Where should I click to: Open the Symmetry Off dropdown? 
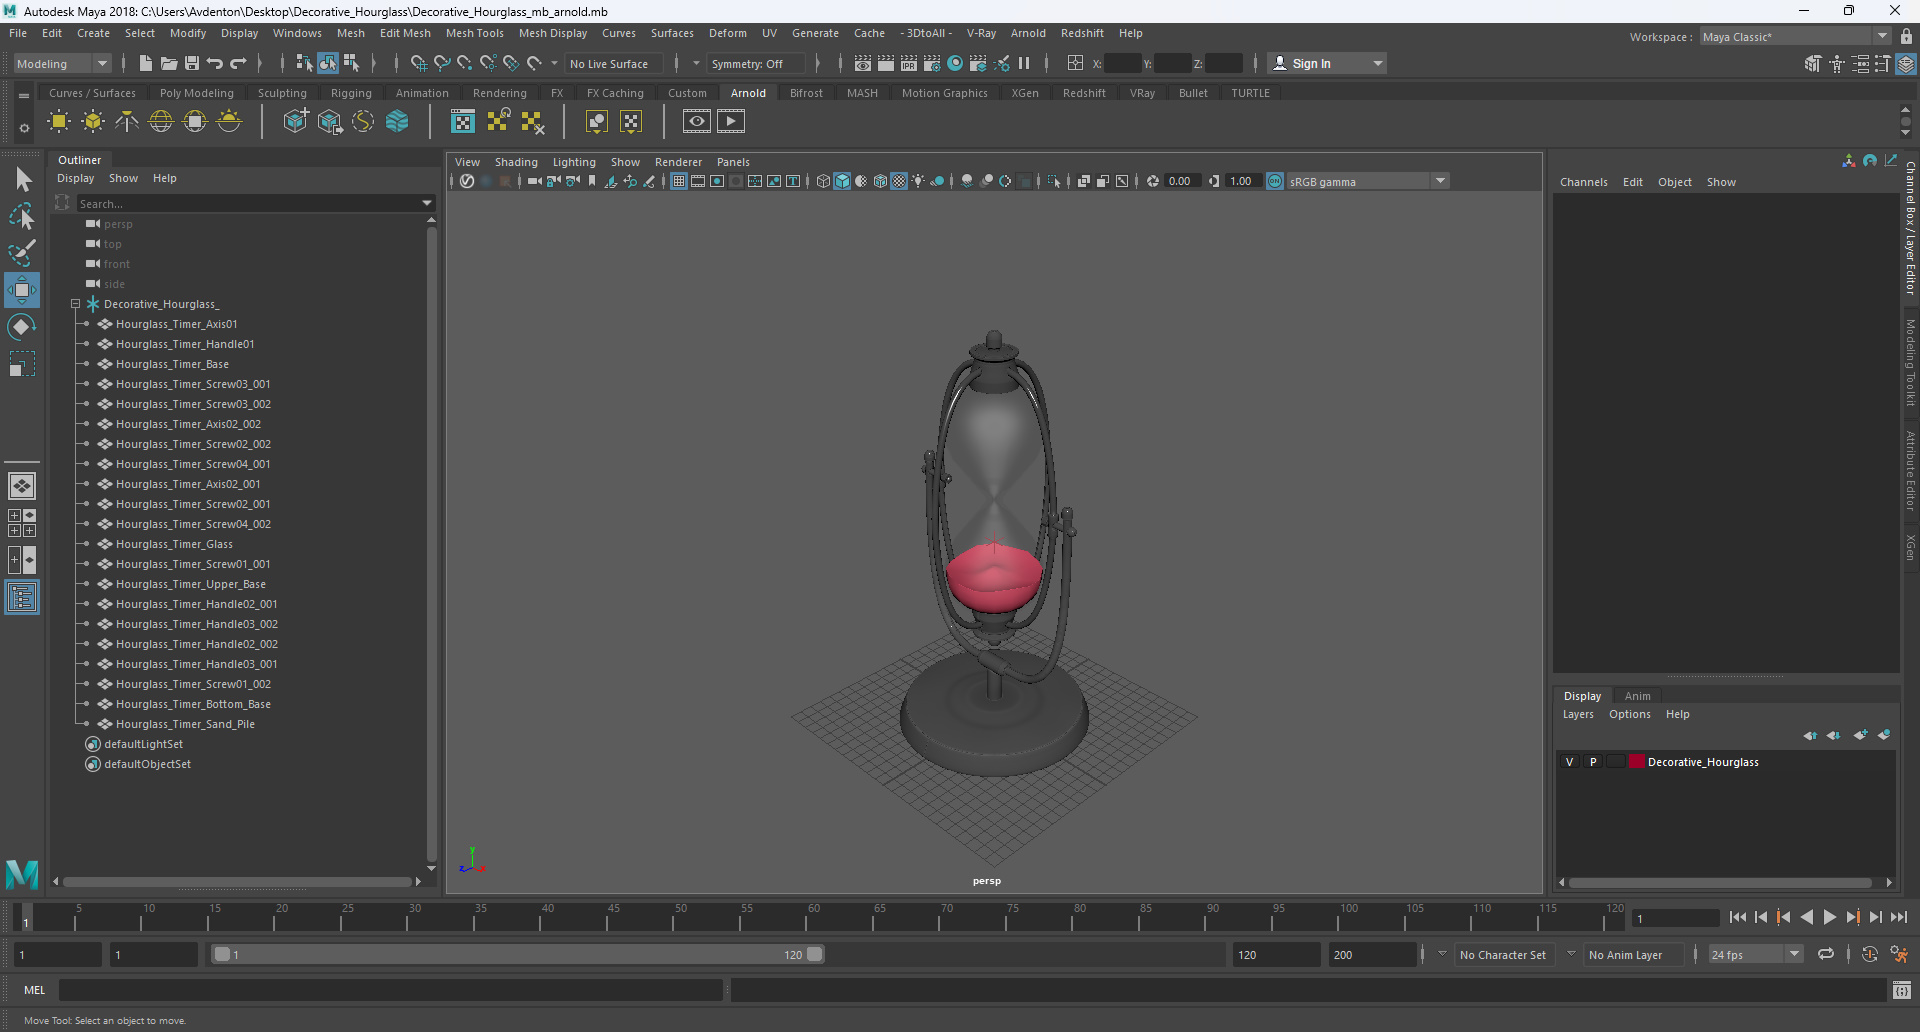(755, 63)
